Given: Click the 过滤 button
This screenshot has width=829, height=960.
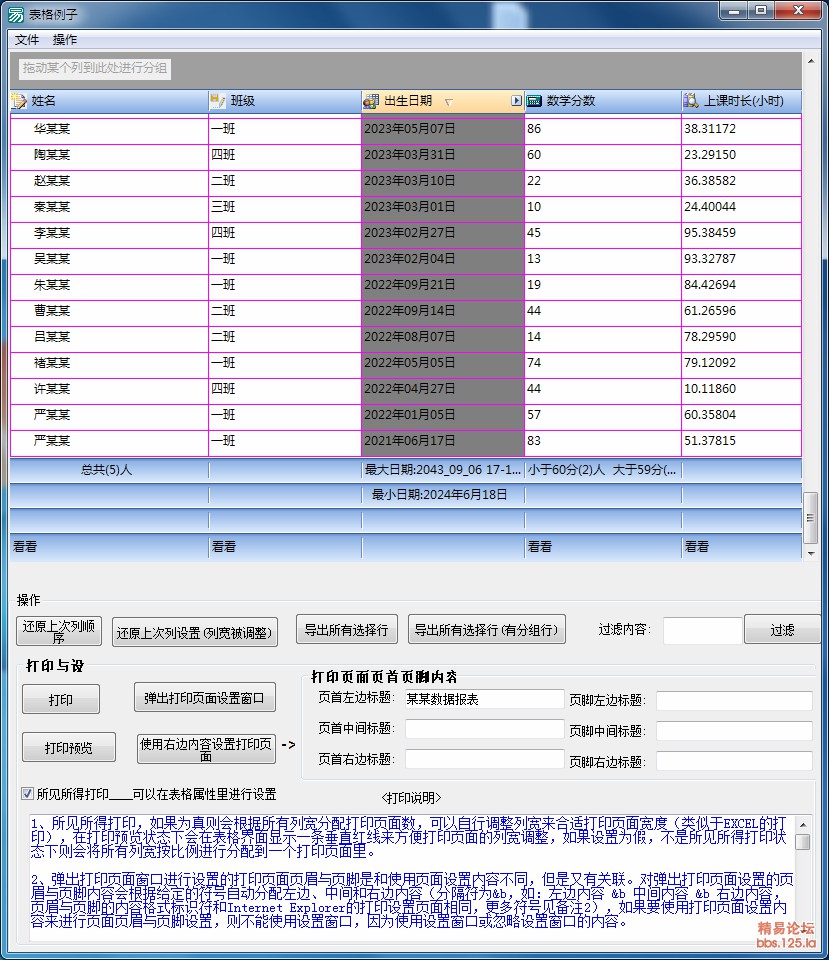Looking at the screenshot, I should tap(782, 630).
